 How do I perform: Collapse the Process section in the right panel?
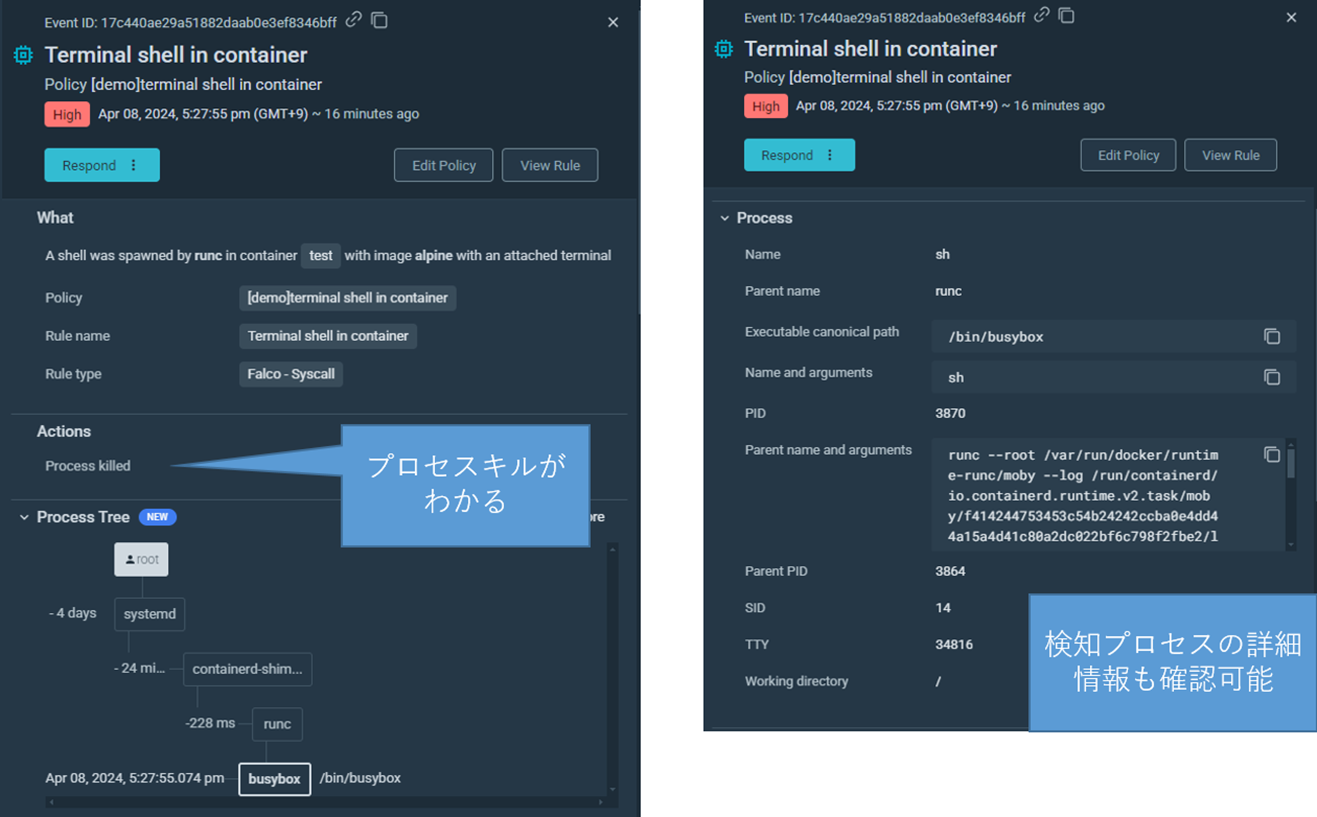(x=723, y=217)
